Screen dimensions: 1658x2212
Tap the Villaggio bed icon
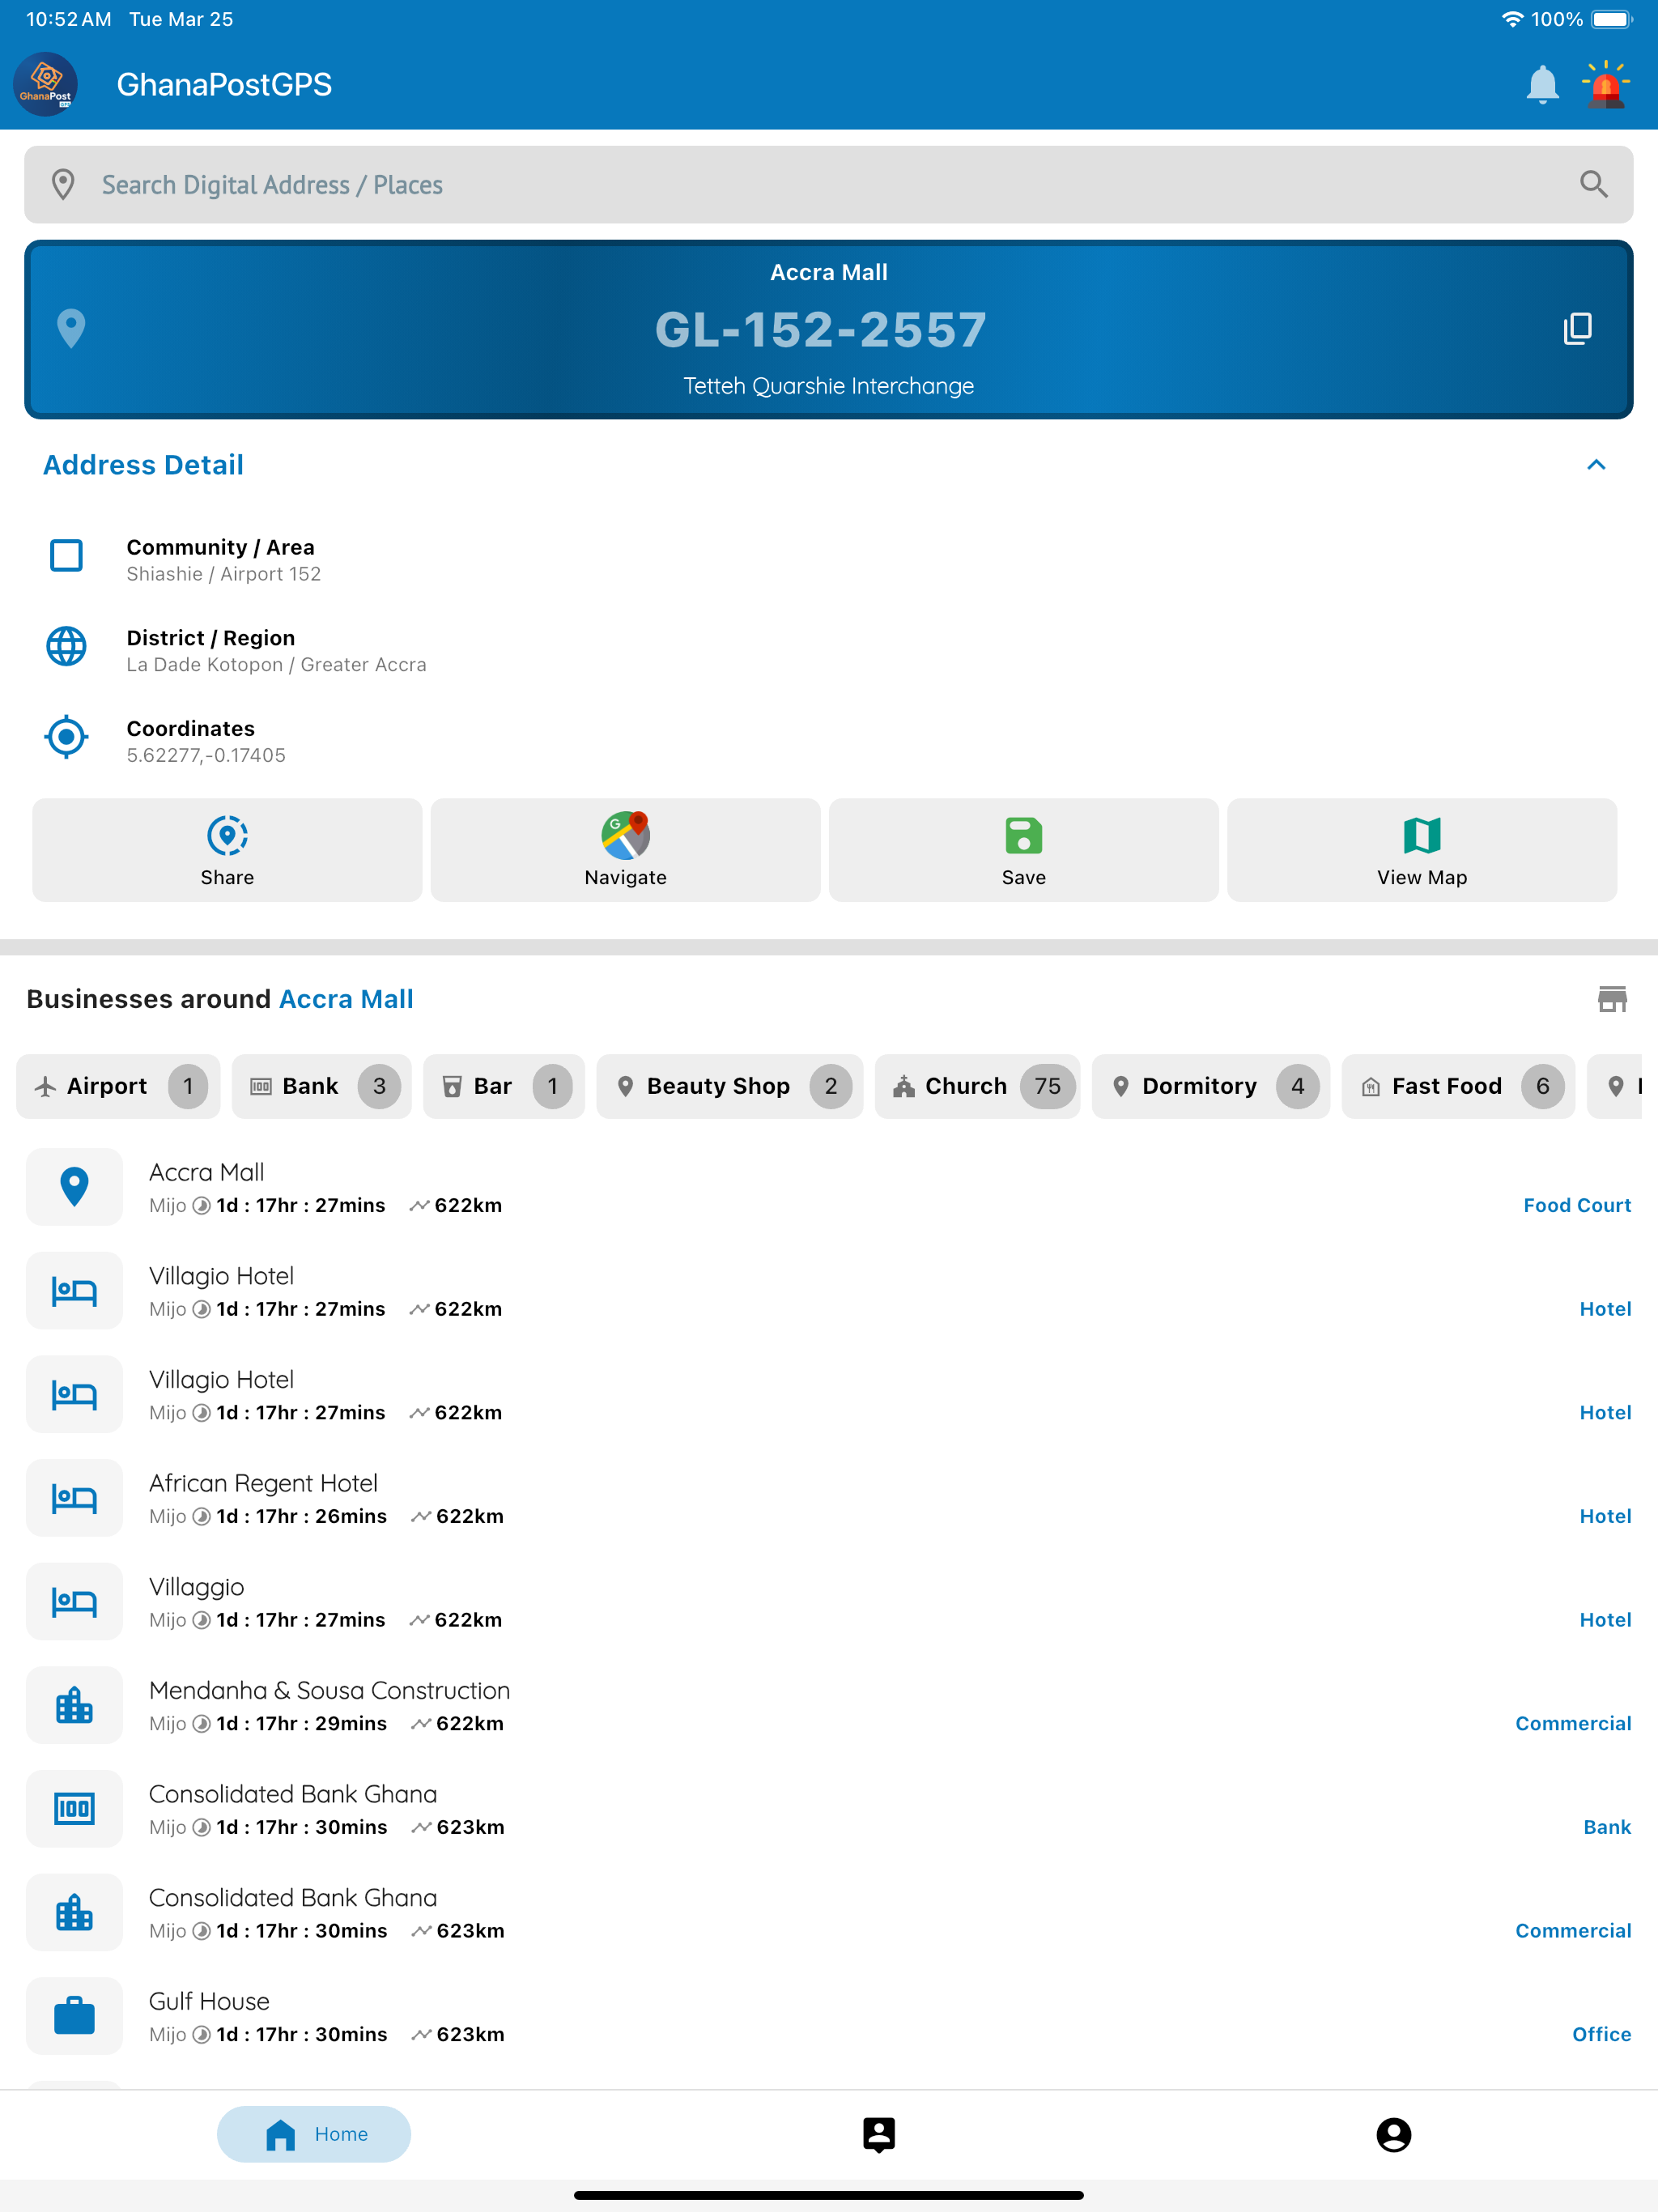tap(74, 1601)
